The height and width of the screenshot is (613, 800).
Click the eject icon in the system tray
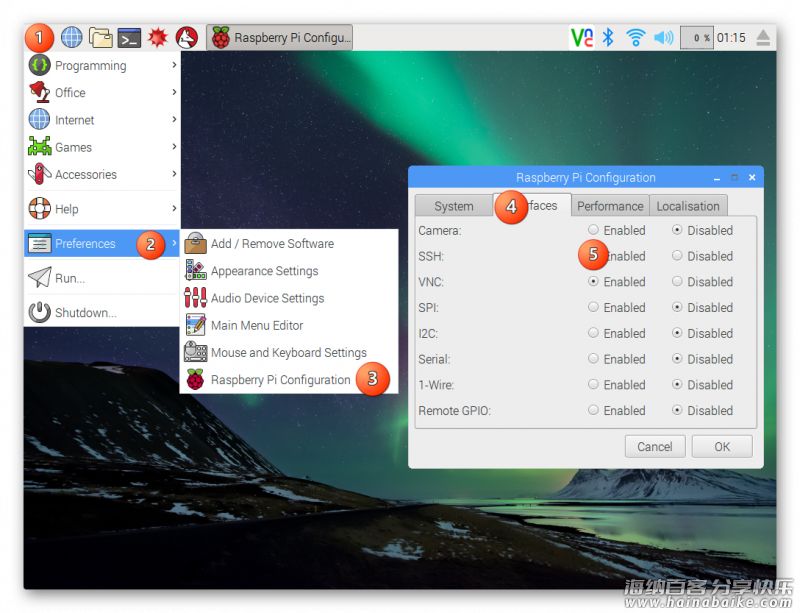763,38
